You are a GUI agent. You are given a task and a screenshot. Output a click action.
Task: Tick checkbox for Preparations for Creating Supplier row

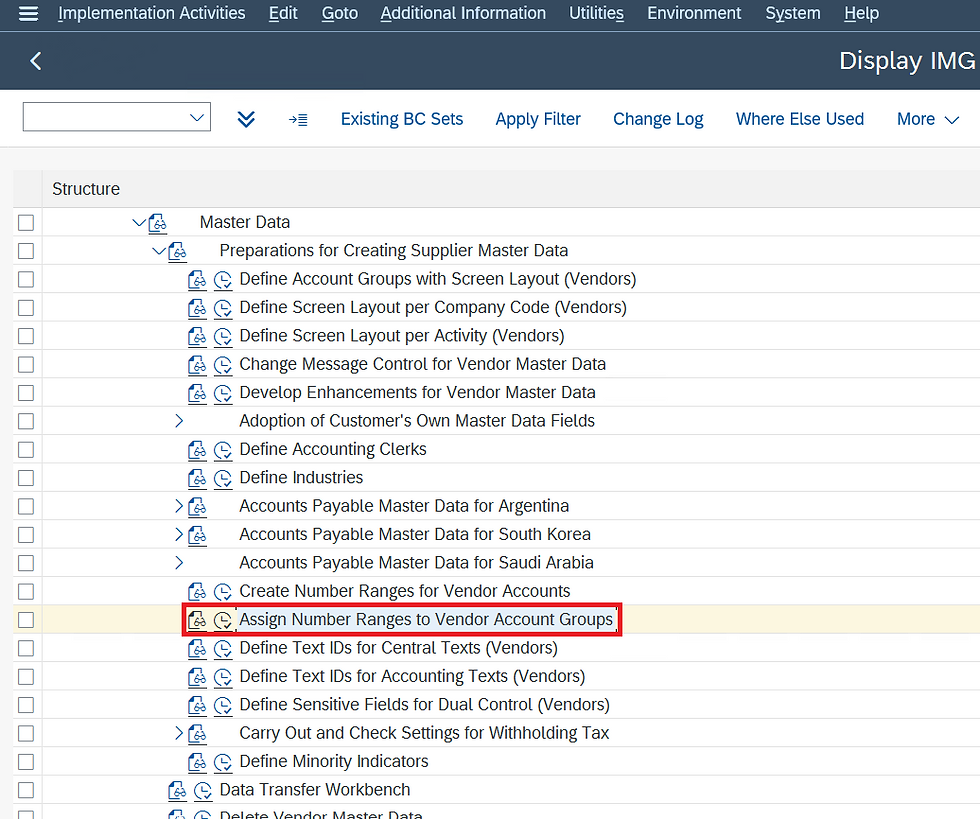[26, 251]
